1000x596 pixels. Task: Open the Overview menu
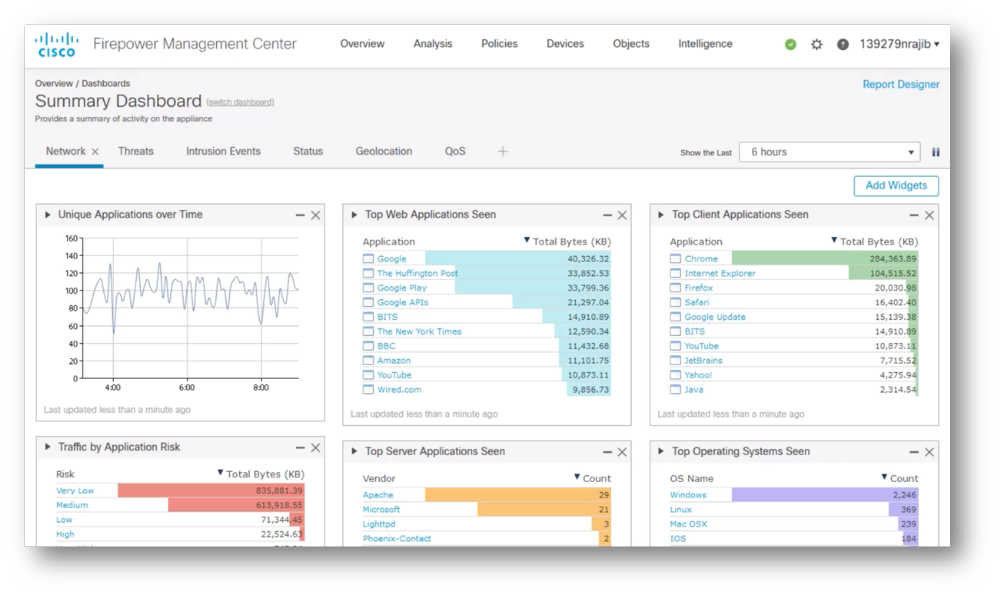(362, 44)
